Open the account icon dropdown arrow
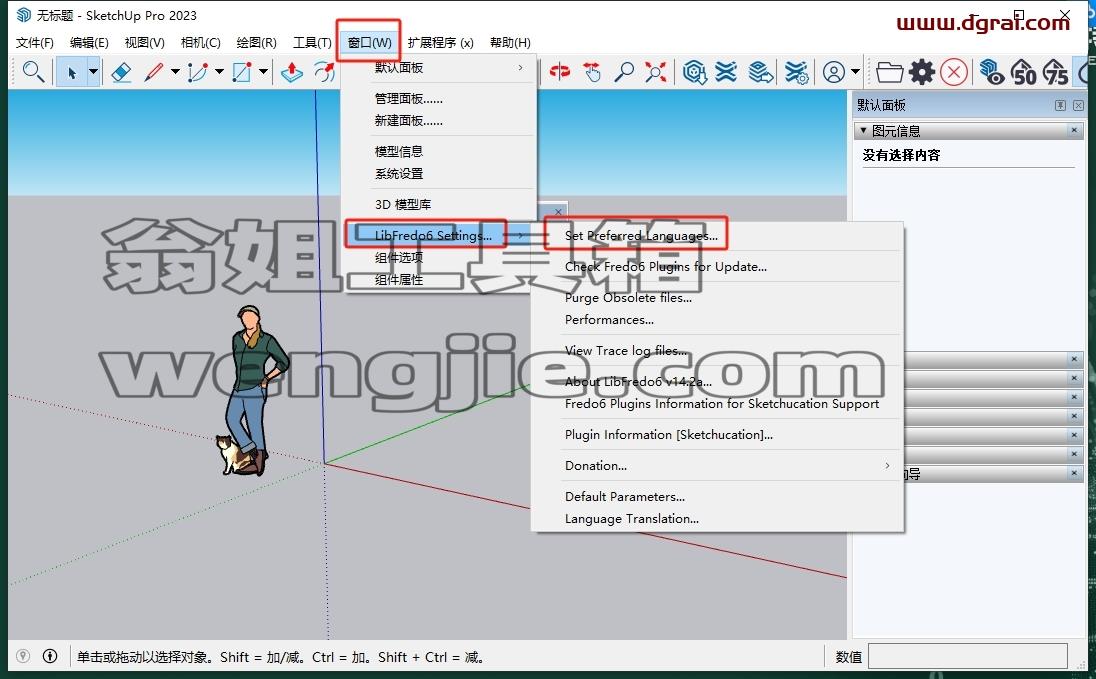Screen dimensions: 1096x679 [855, 72]
